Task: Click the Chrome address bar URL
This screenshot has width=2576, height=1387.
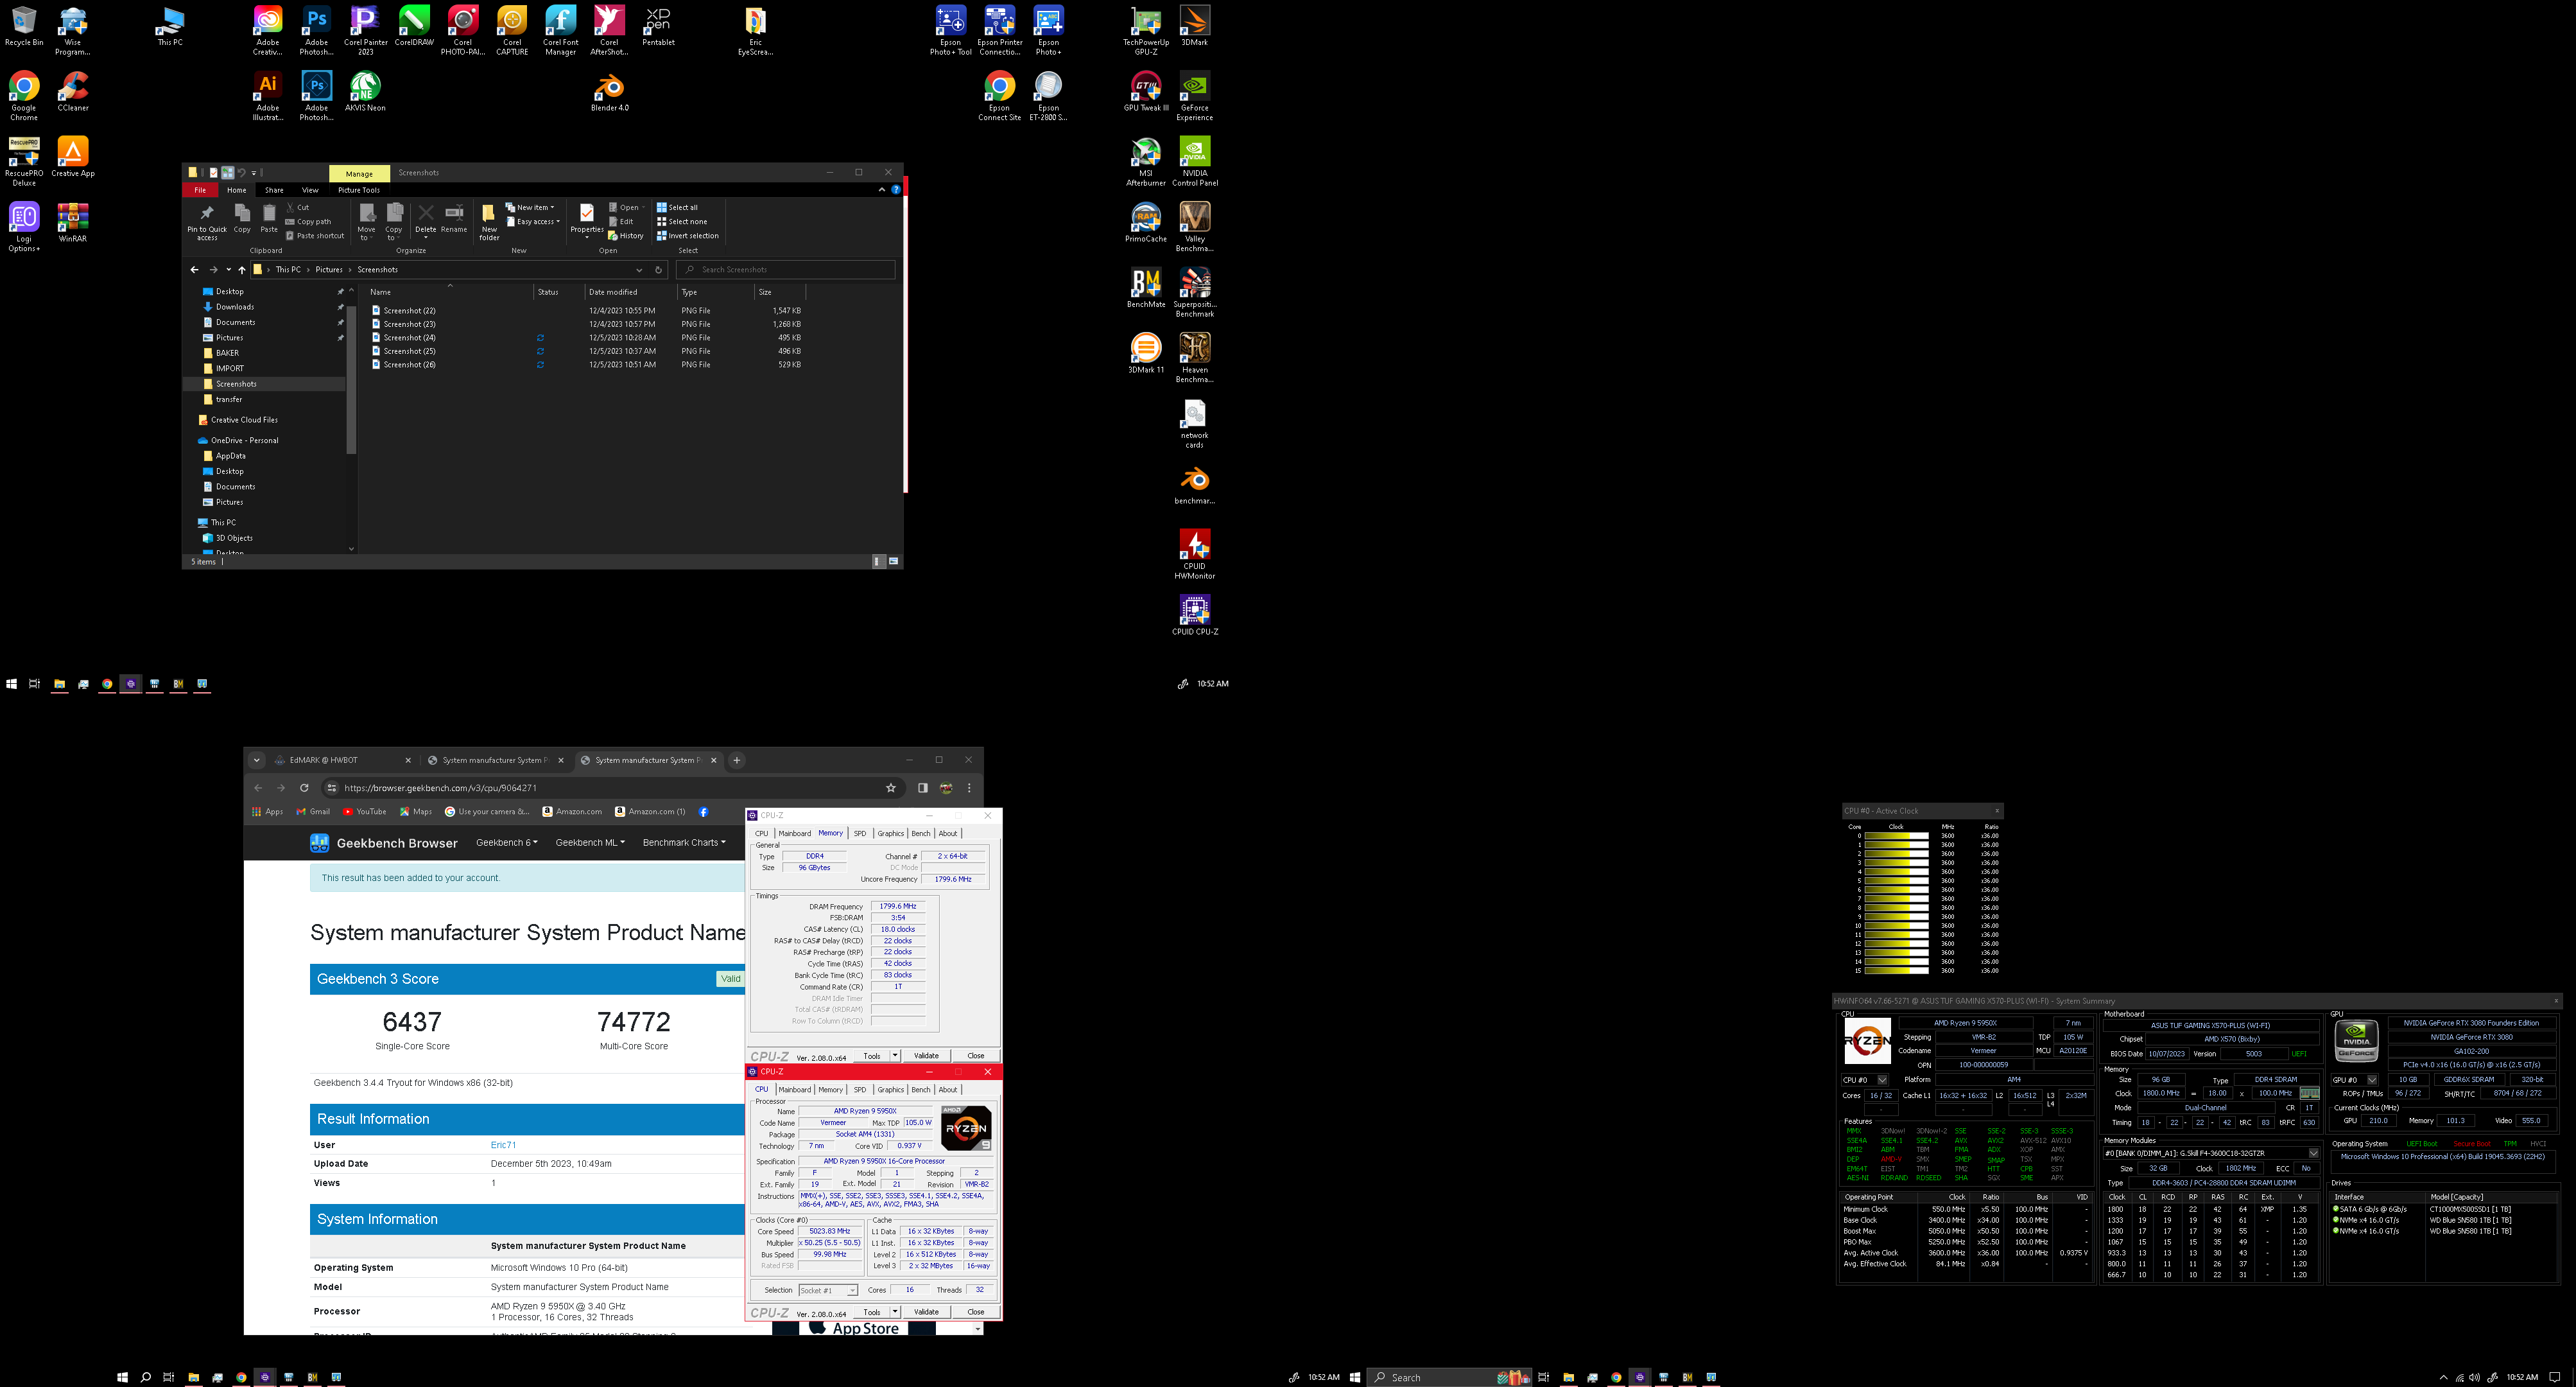Action: (x=440, y=788)
